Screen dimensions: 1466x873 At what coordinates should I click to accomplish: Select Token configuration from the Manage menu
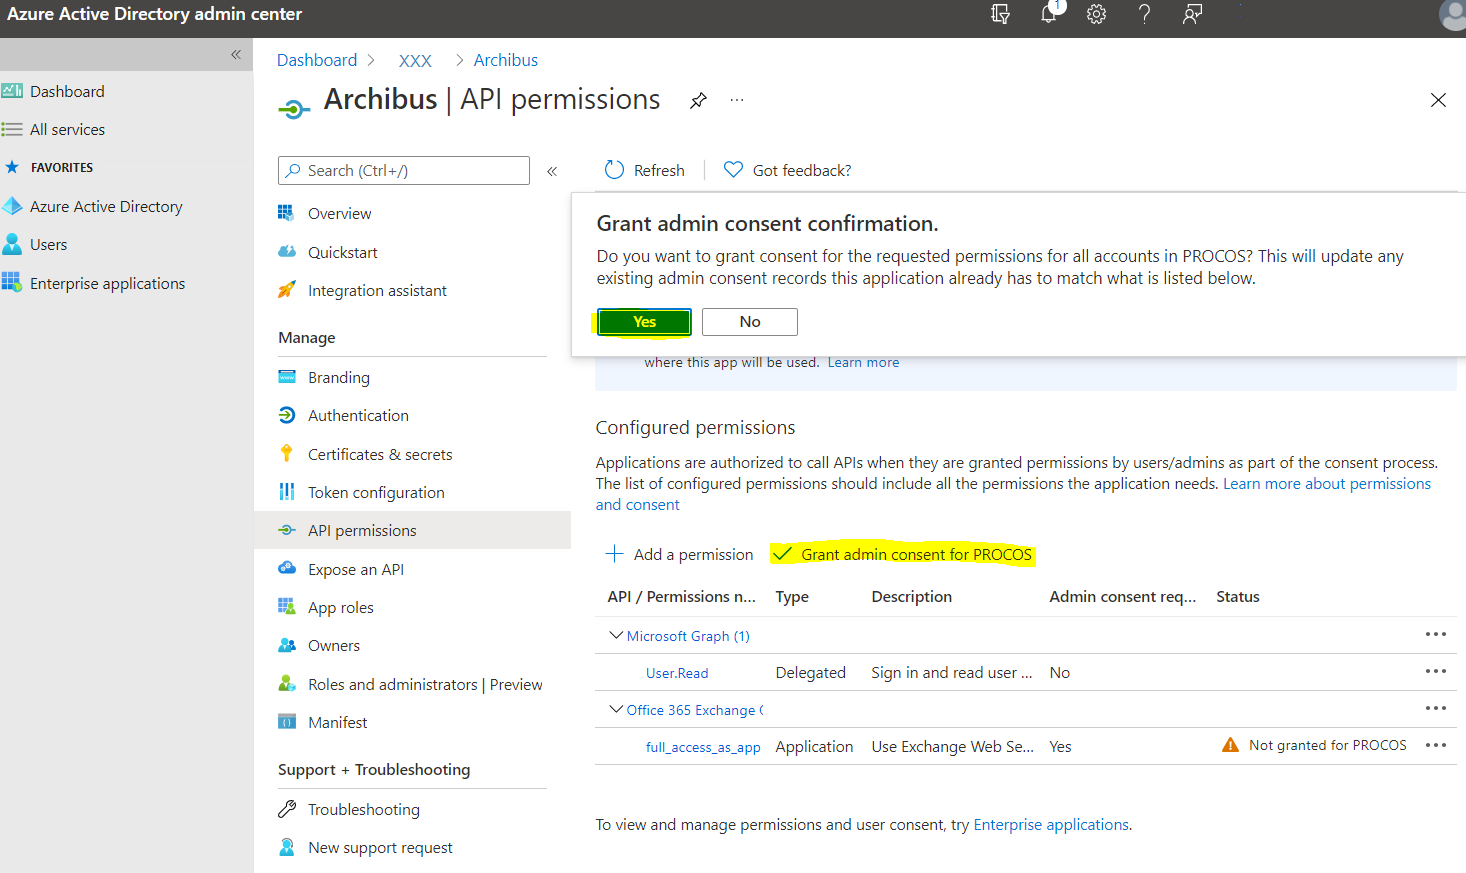376,492
